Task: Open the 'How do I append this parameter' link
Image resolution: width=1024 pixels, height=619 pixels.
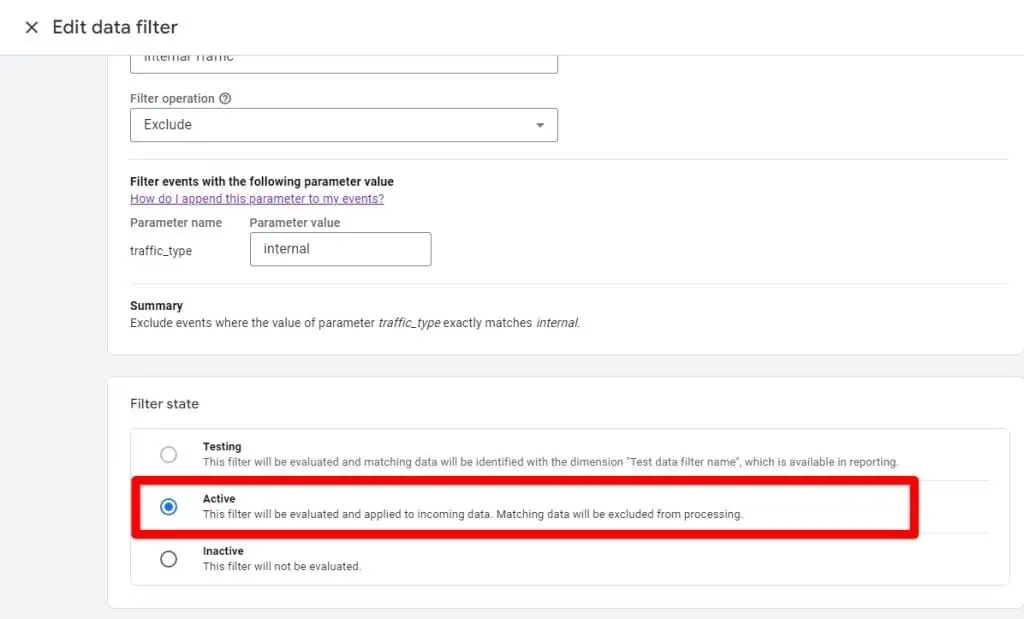Action: [257, 199]
